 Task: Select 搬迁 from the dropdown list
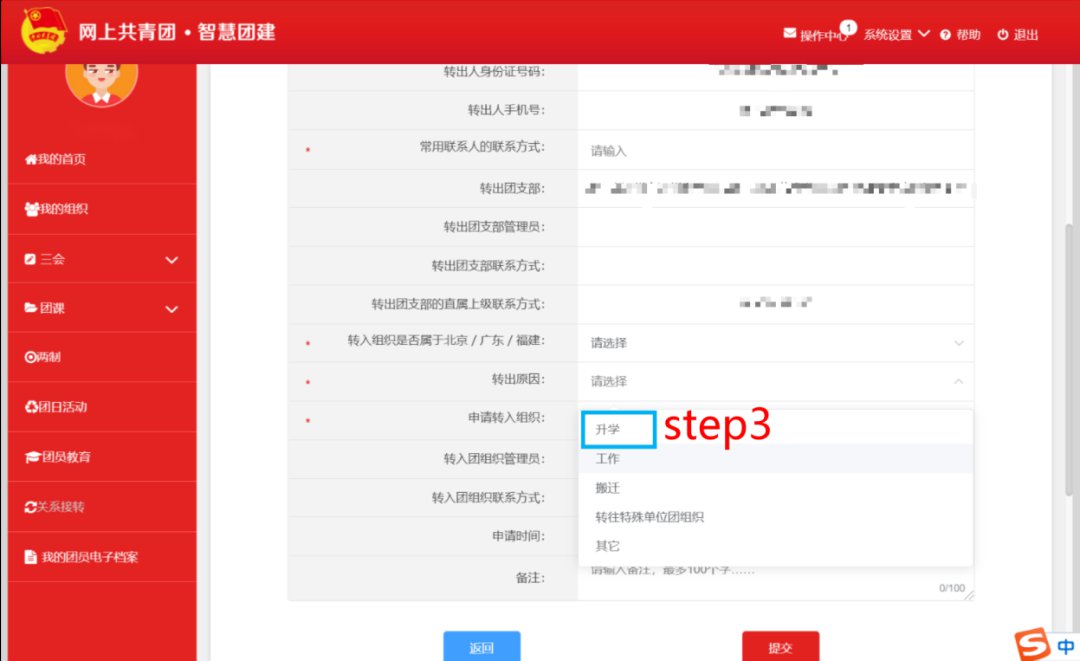pyautogui.click(x=776, y=488)
